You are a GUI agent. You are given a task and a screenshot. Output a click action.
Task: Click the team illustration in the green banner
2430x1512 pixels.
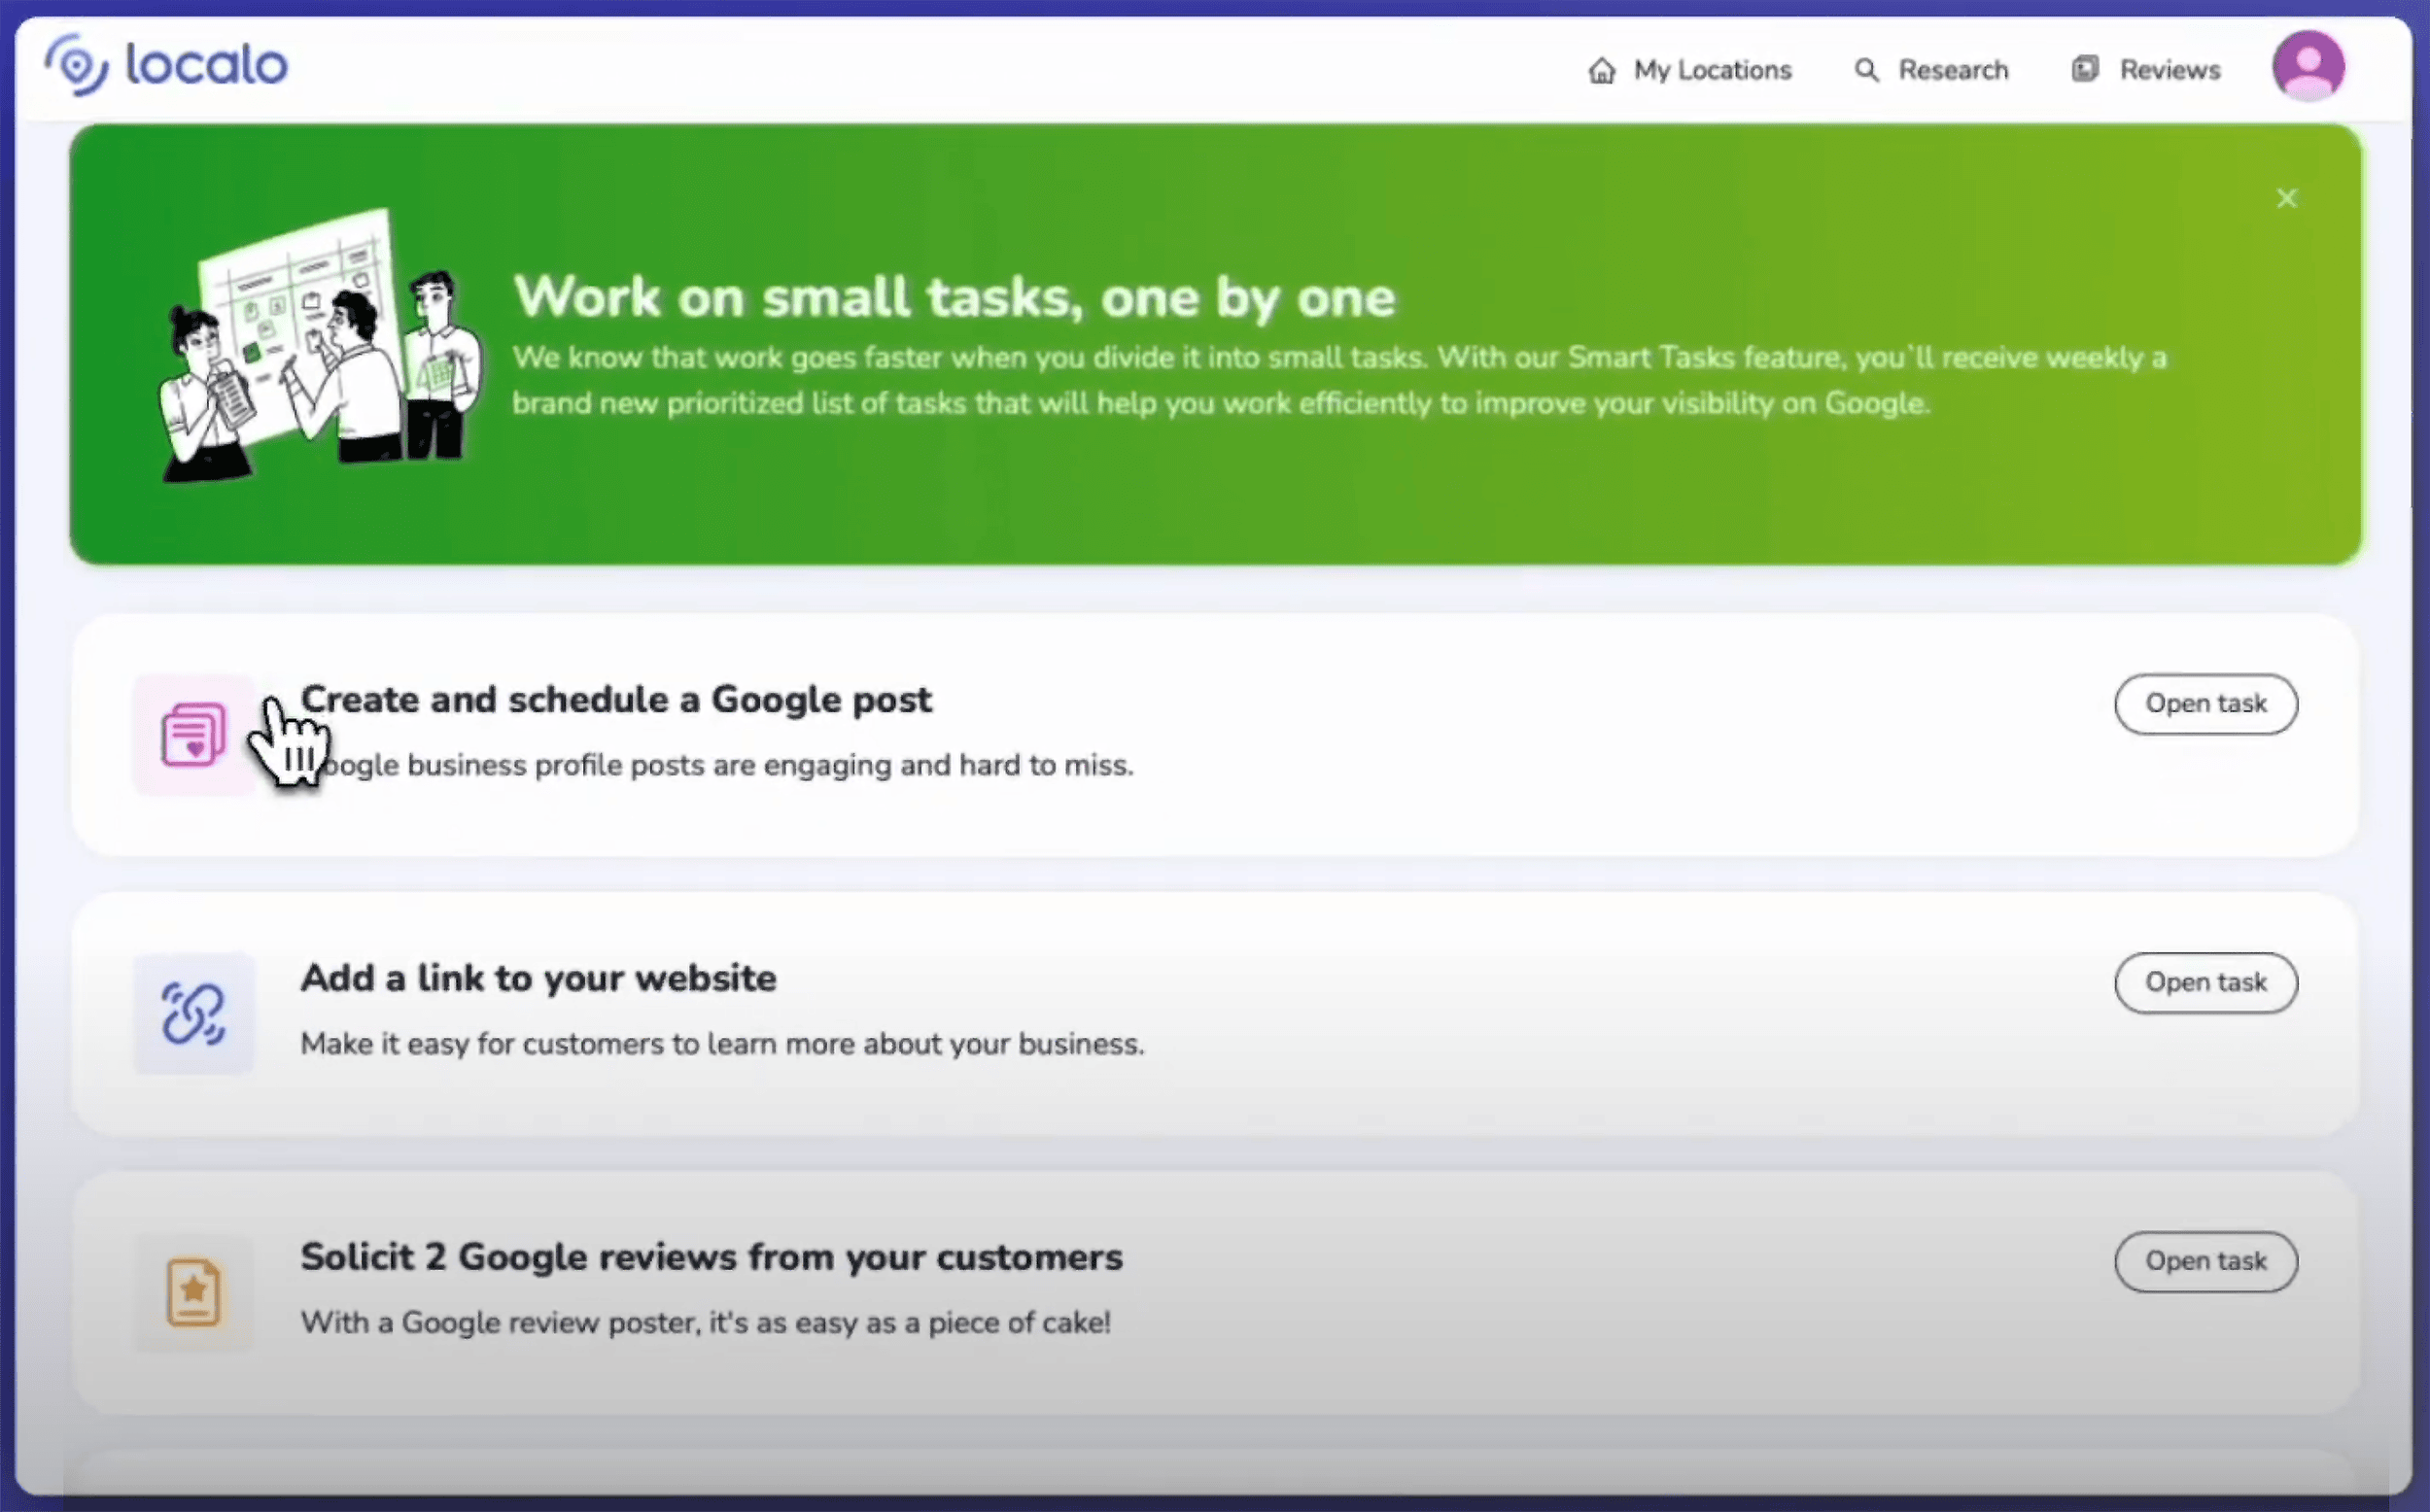[320, 345]
